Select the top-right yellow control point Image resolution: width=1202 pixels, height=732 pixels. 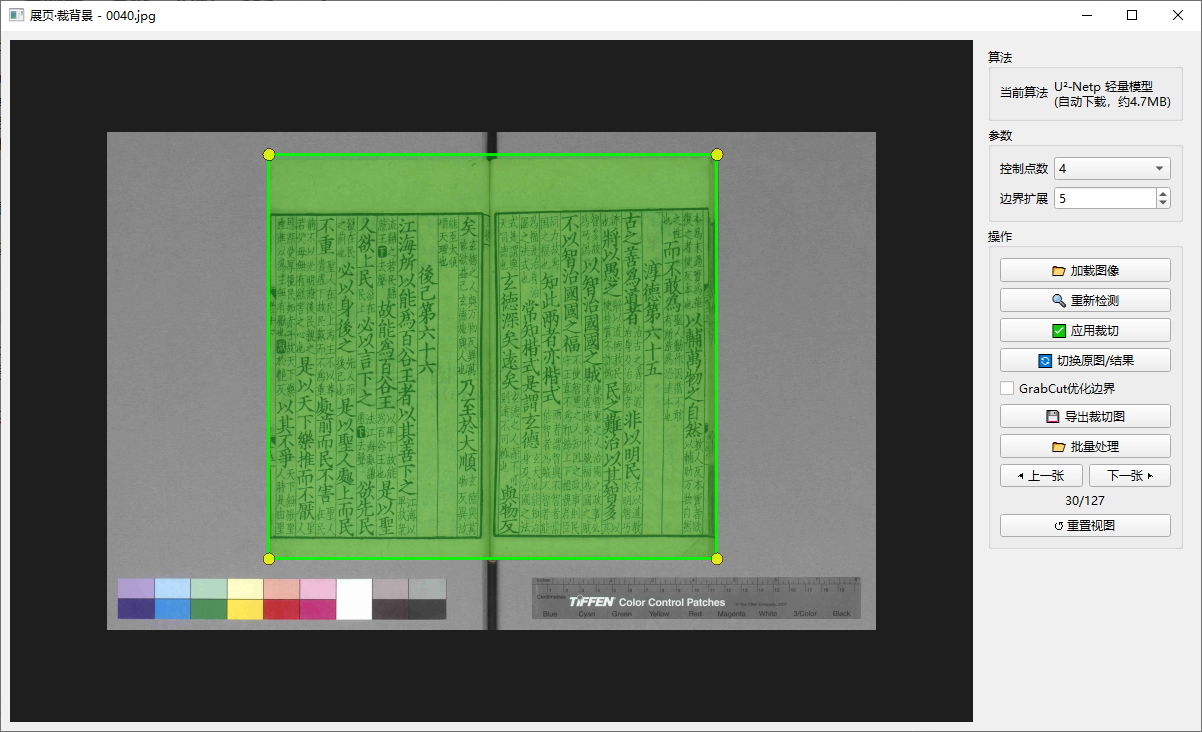click(717, 154)
